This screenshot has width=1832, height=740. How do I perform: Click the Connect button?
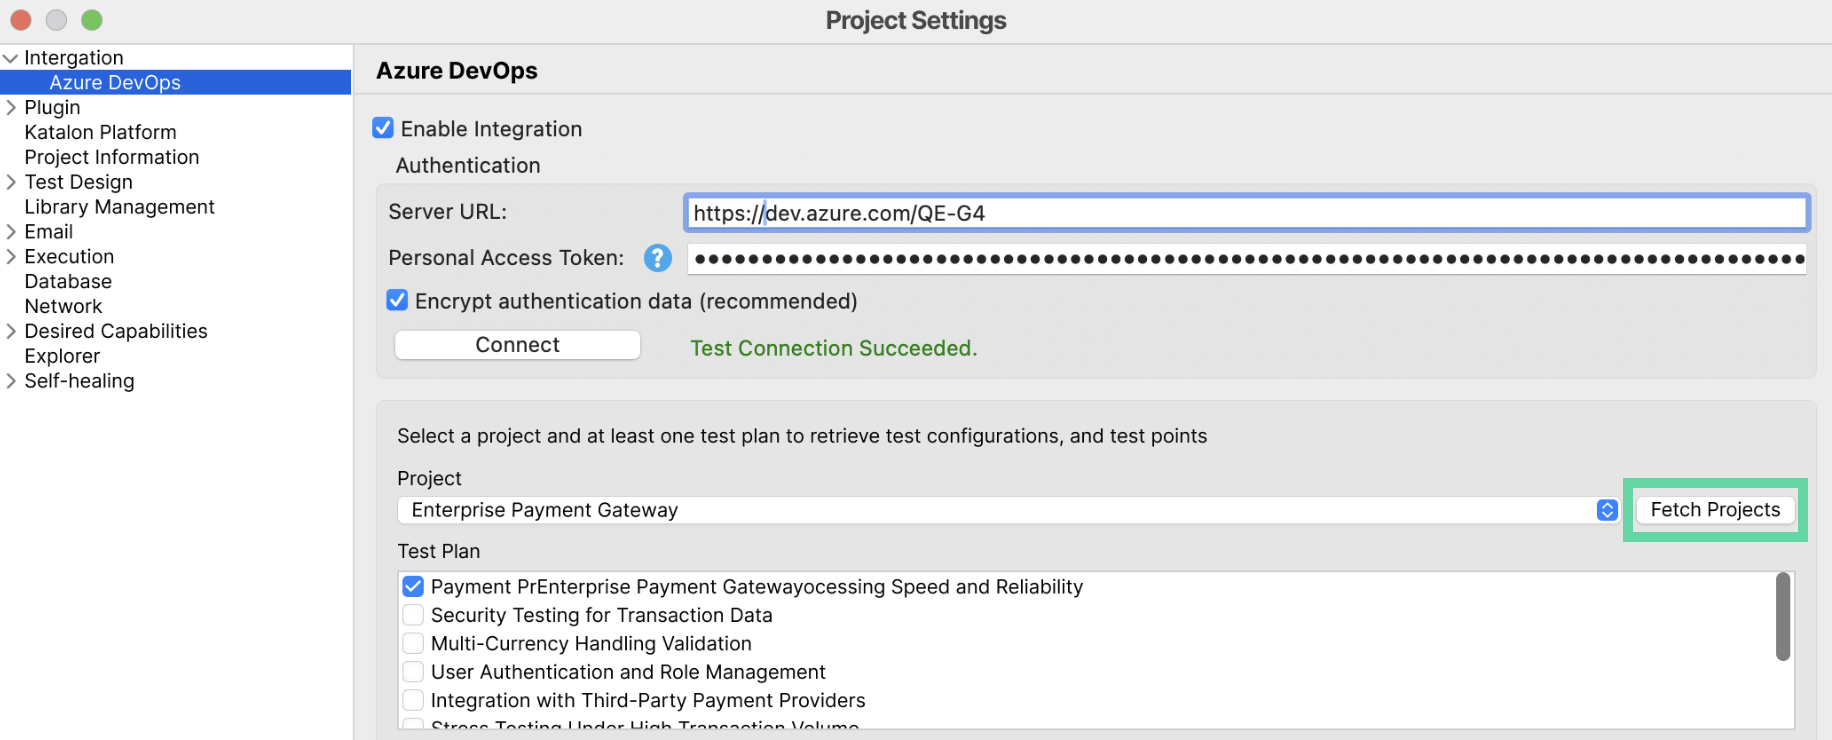point(517,345)
